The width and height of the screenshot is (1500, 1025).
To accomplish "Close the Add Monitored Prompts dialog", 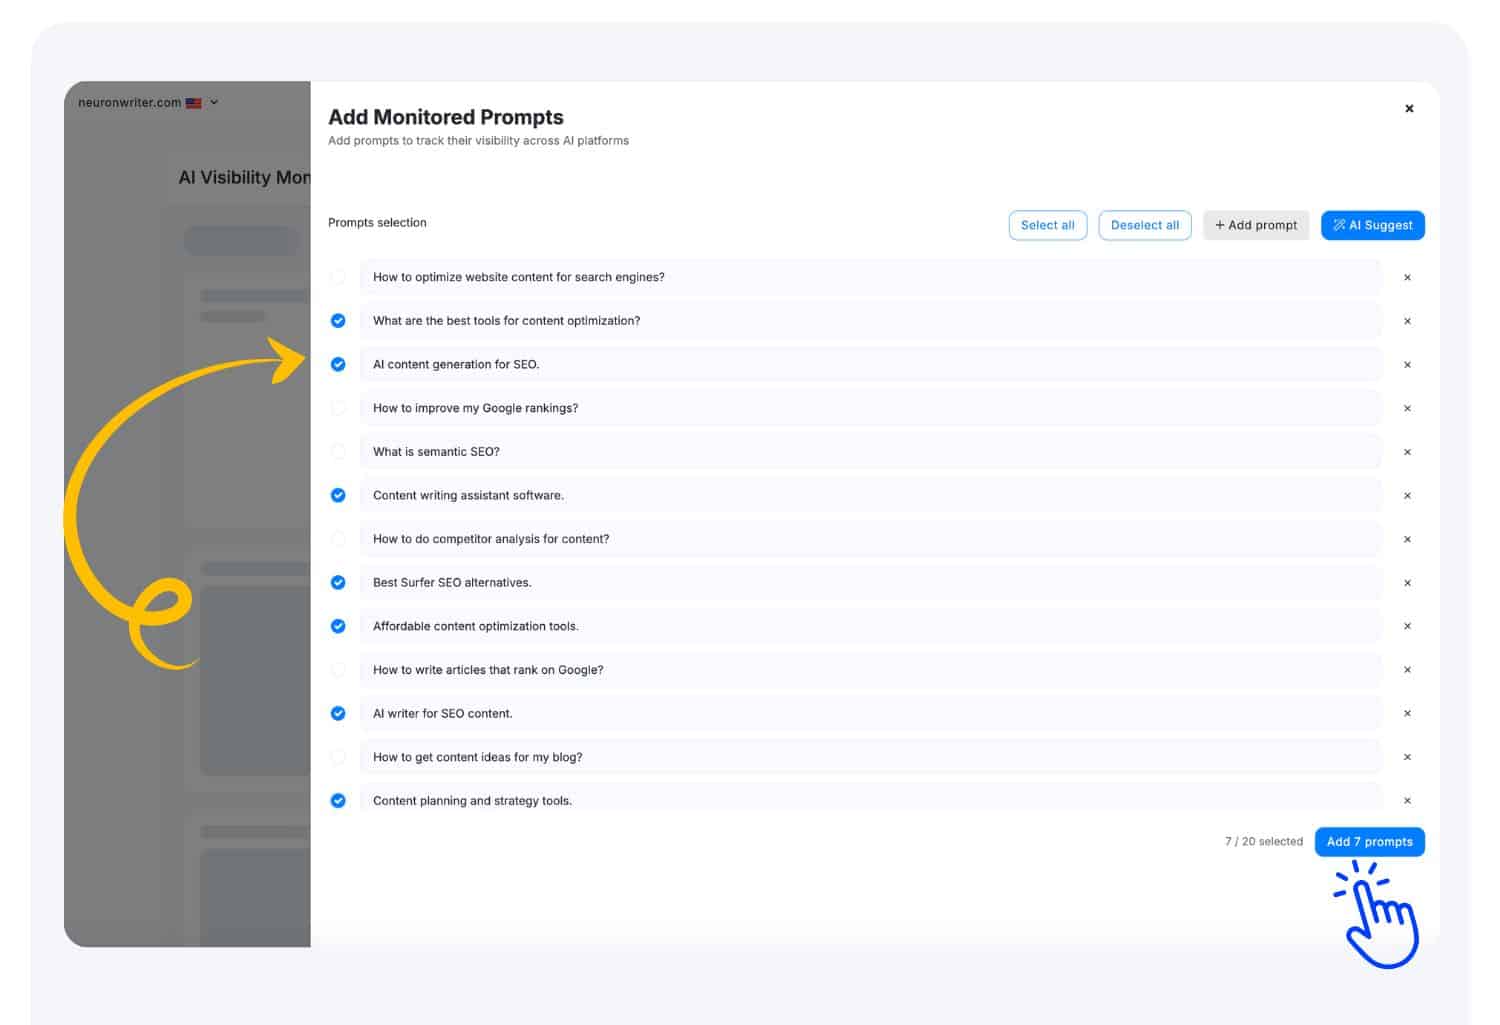I will tap(1409, 109).
